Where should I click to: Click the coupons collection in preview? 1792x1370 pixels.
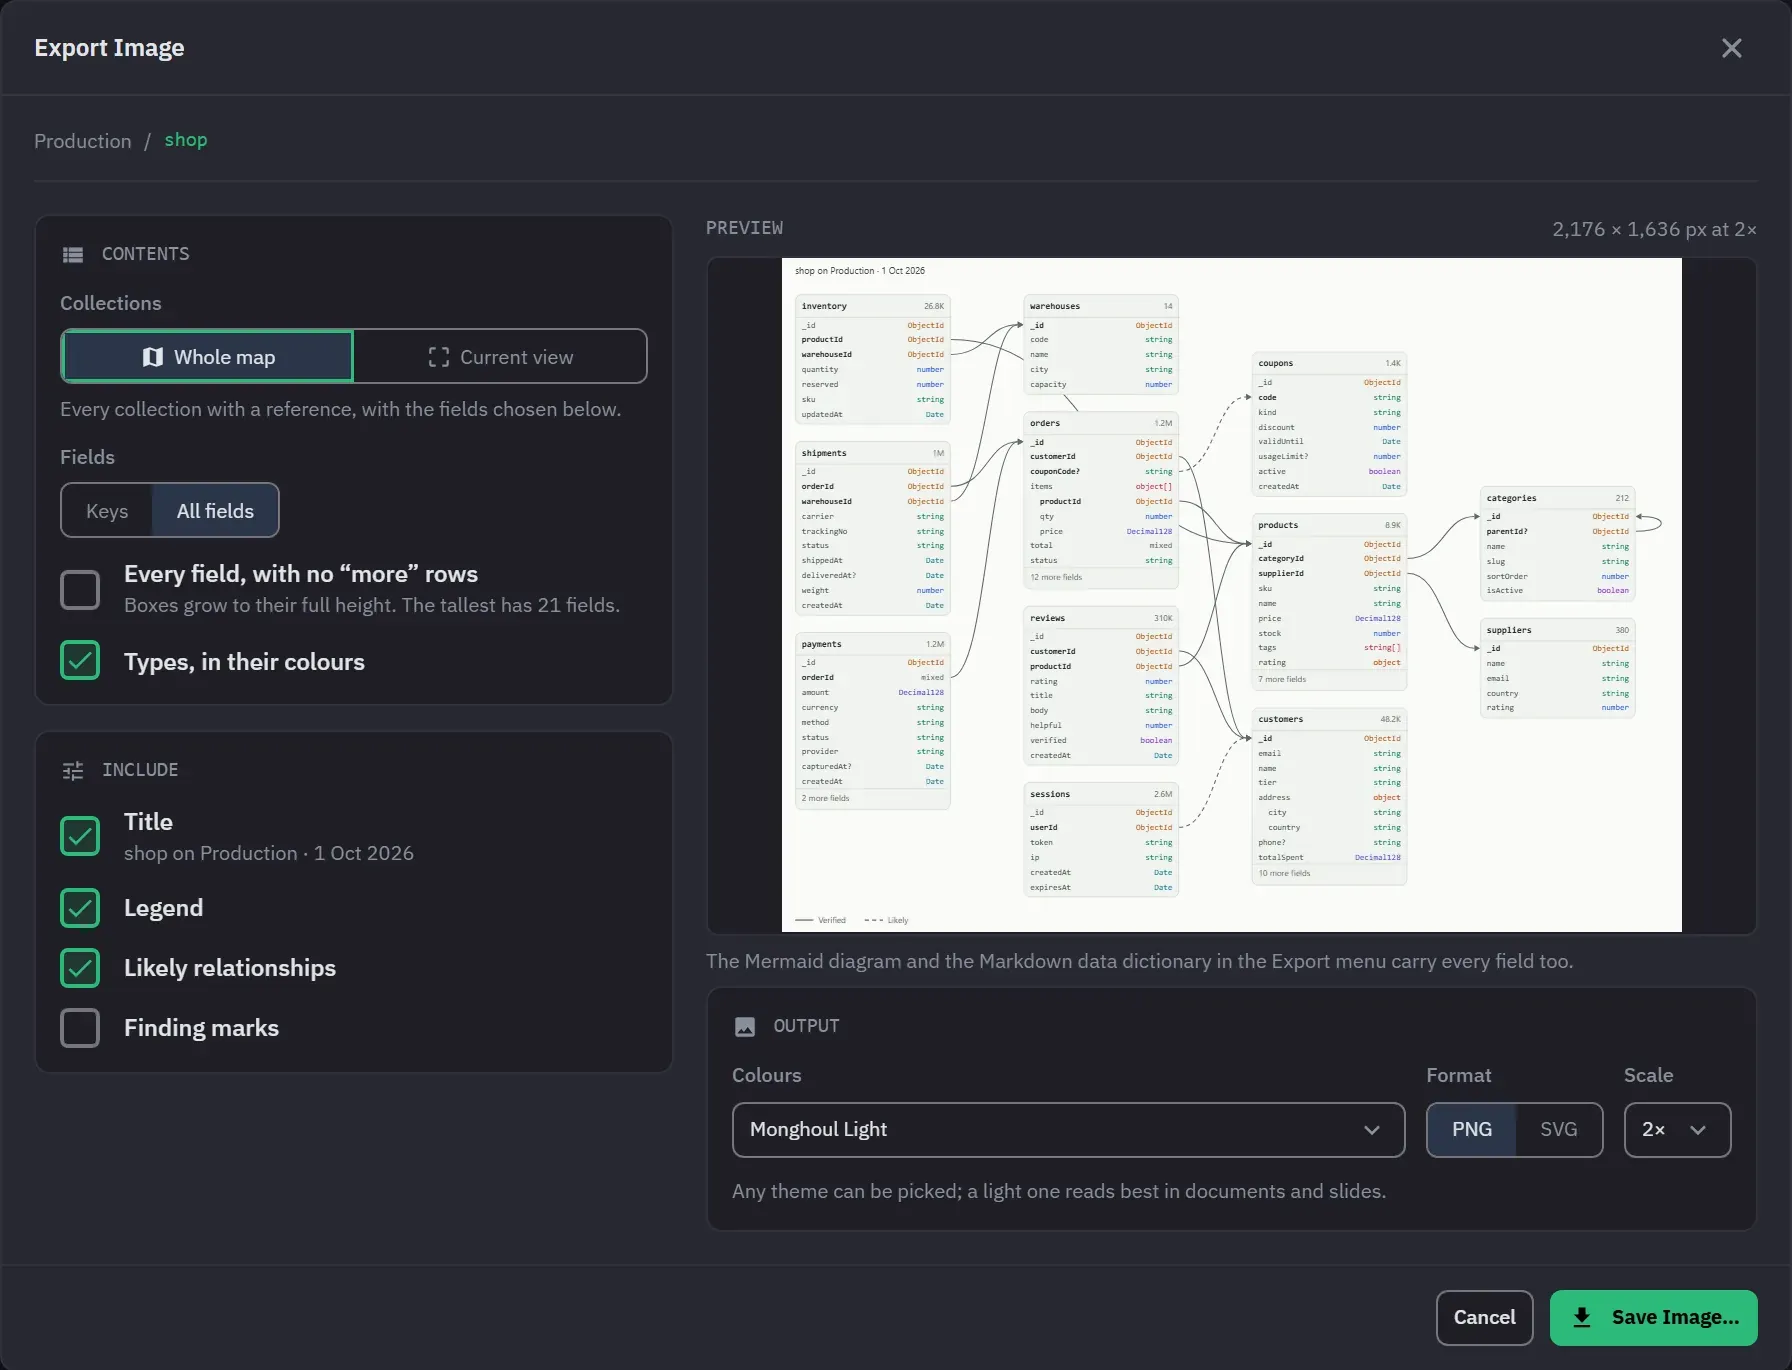pos(1330,425)
